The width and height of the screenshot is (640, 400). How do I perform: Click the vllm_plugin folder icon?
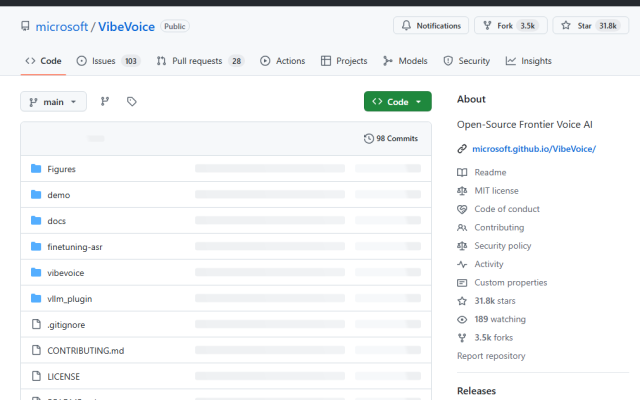click(x=37, y=298)
